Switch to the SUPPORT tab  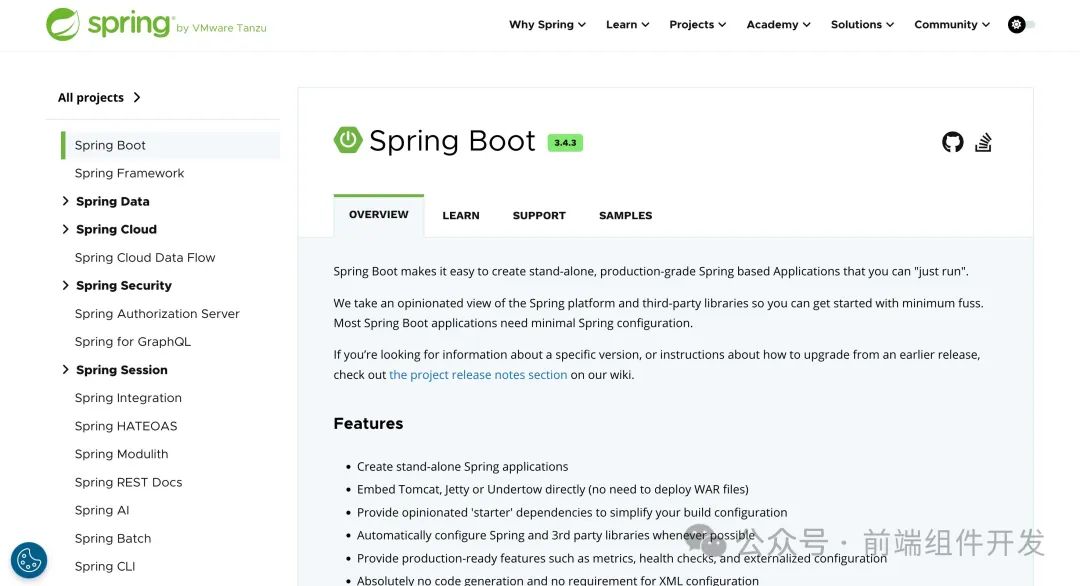click(538, 215)
